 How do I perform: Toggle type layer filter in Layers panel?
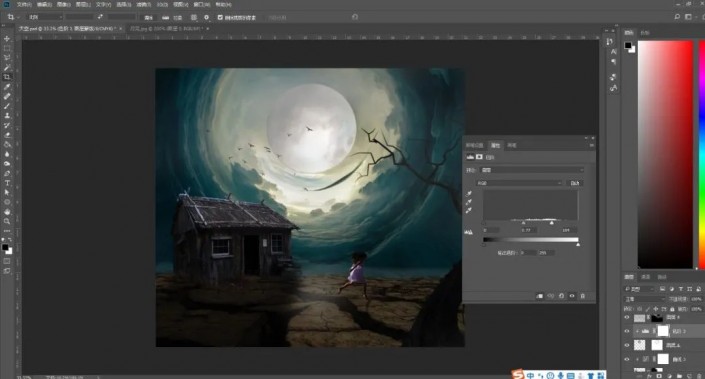(680, 289)
